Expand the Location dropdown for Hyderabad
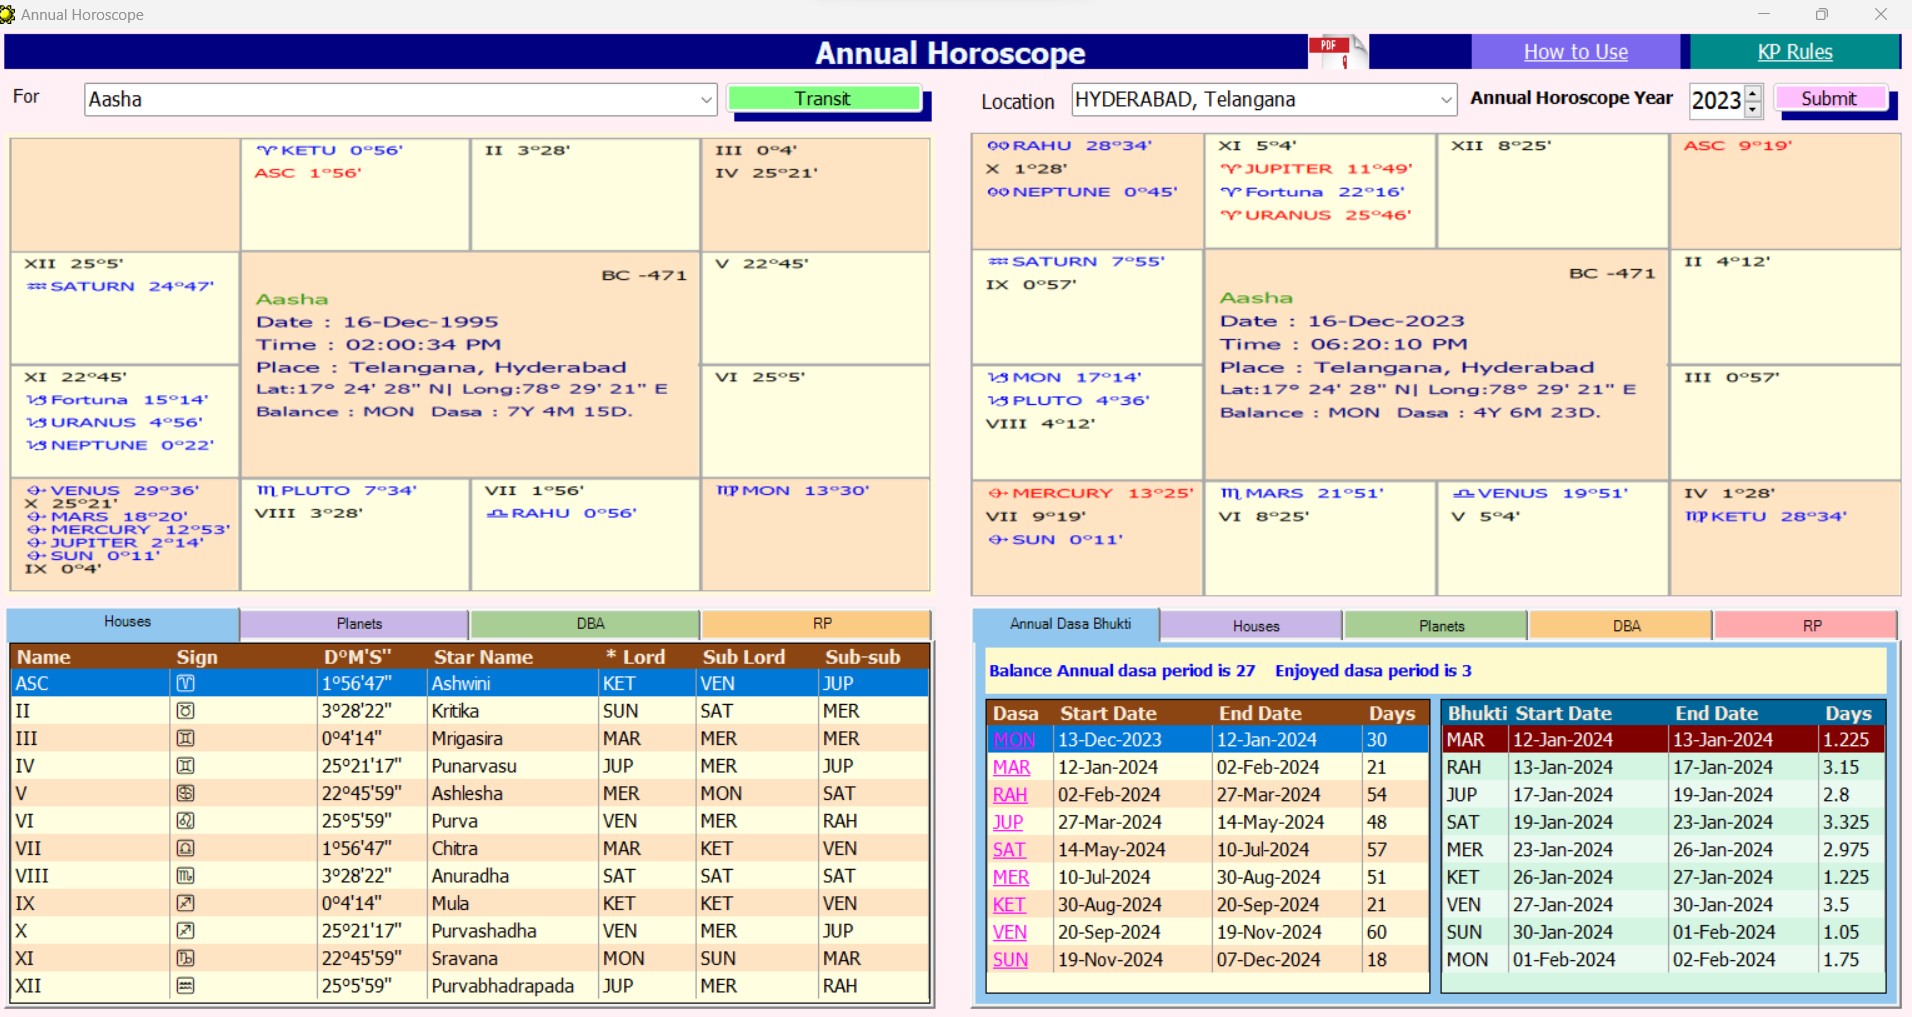Image resolution: width=1912 pixels, height=1017 pixels. click(x=1445, y=100)
